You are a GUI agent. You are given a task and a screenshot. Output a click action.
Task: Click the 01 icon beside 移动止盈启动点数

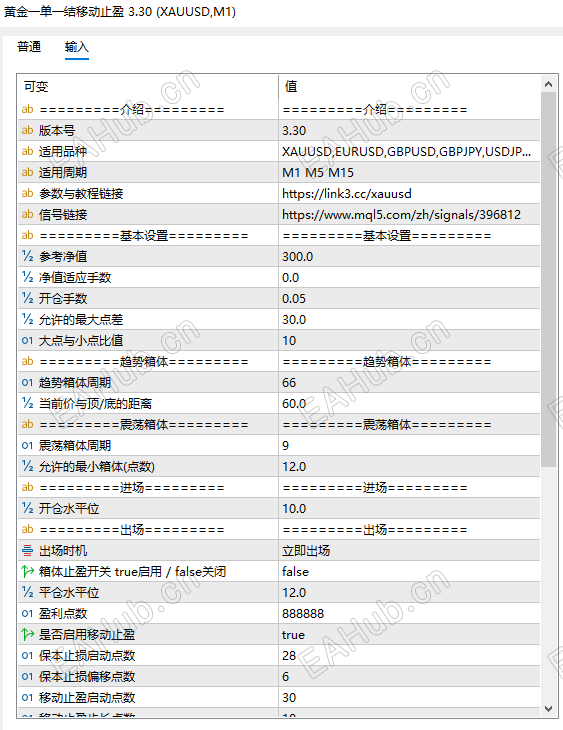(x=27, y=697)
